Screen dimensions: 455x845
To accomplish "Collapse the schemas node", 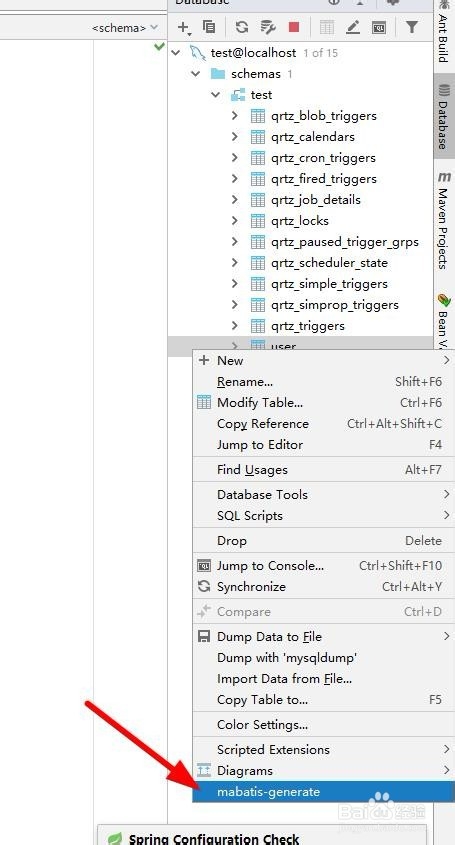I will (196, 74).
